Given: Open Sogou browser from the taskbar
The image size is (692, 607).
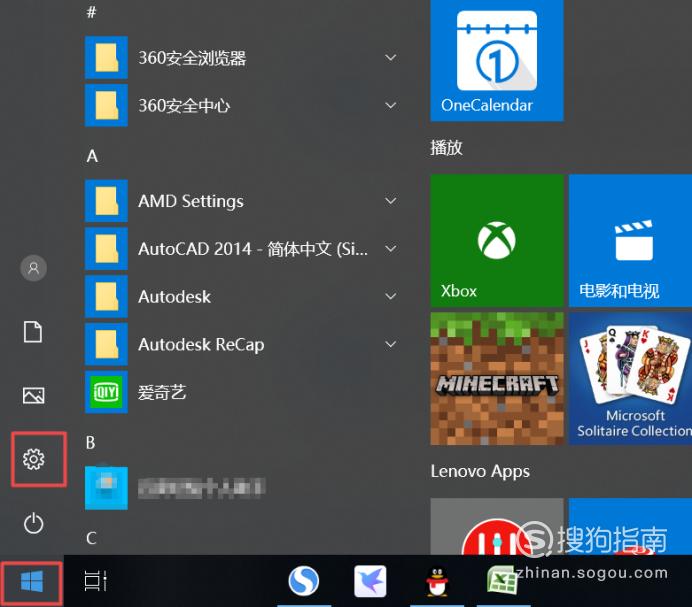Looking at the screenshot, I should tap(304, 581).
